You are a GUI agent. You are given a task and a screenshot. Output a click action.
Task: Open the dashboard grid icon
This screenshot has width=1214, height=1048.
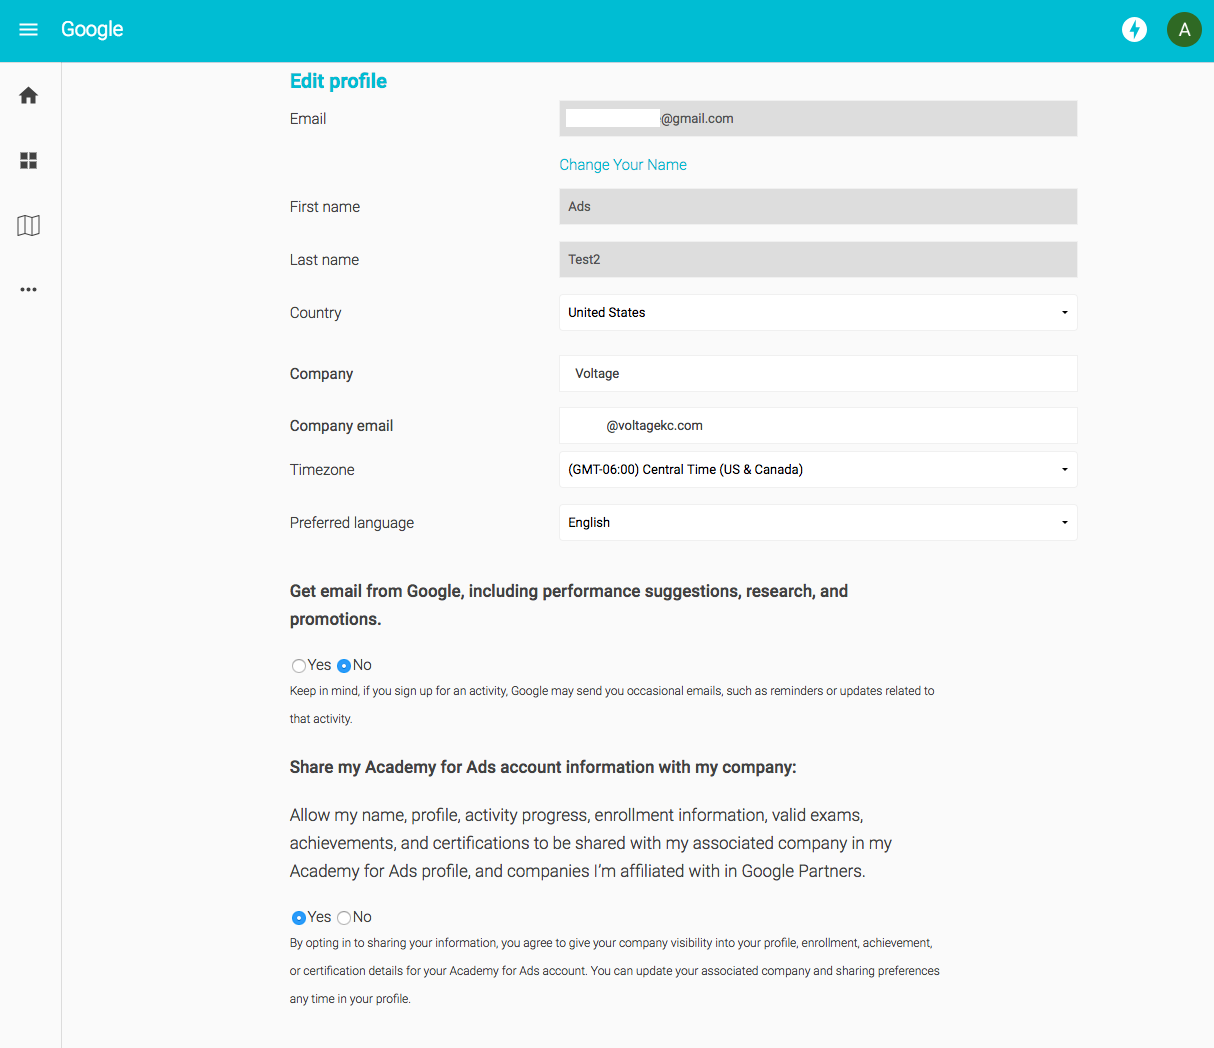pyautogui.click(x=28, y=161)
